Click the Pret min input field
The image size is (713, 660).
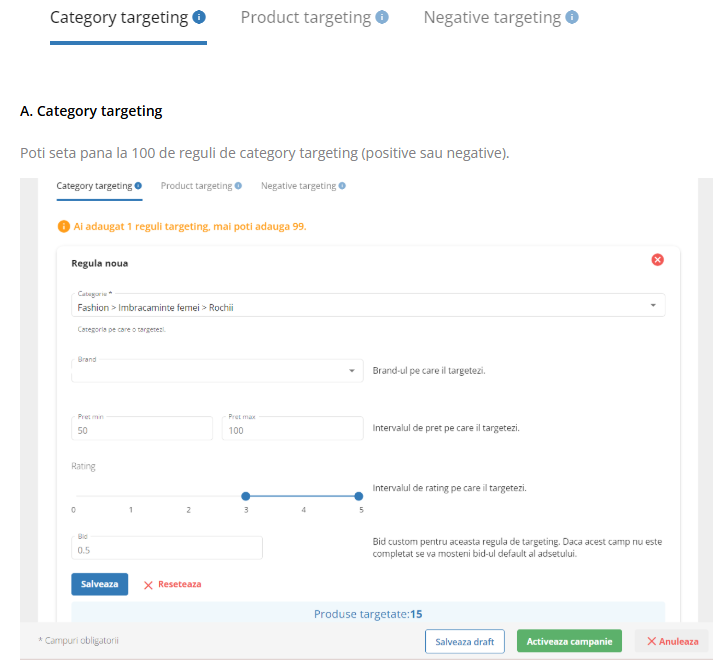pyautogui.click(x=142, y=428)
